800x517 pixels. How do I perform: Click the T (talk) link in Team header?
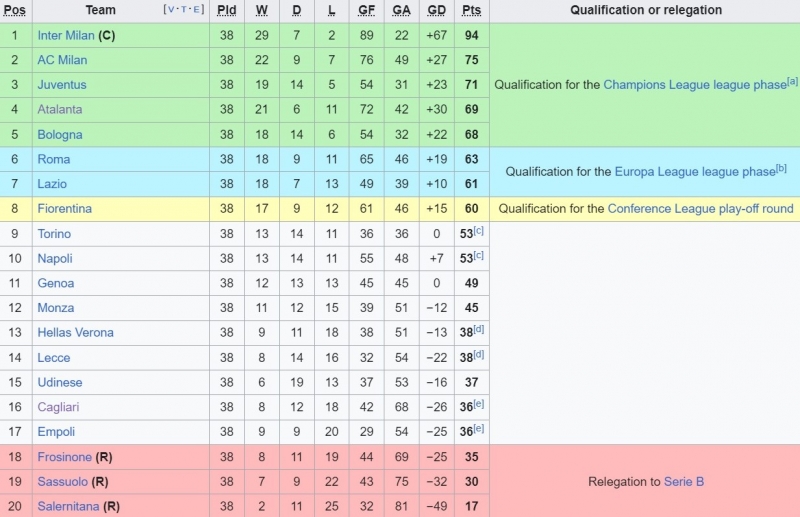182,10
